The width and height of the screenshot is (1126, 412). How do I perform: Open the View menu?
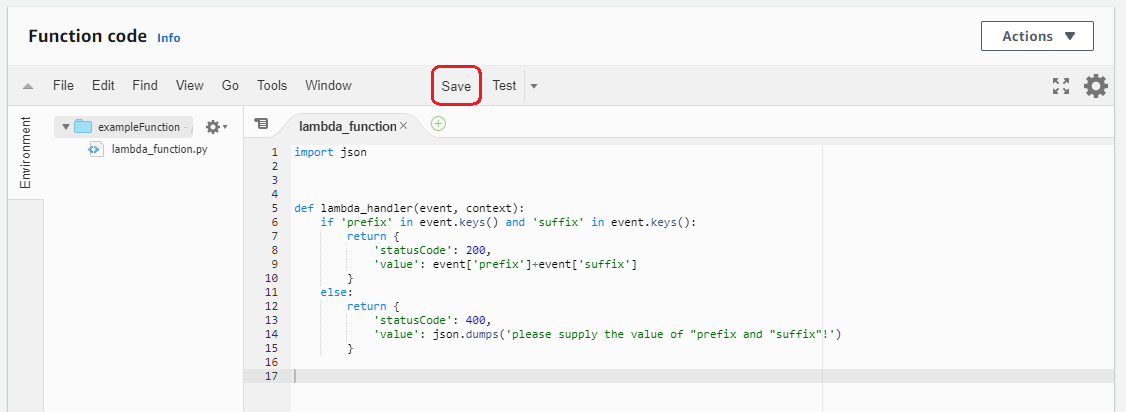(x=190, y=85)
